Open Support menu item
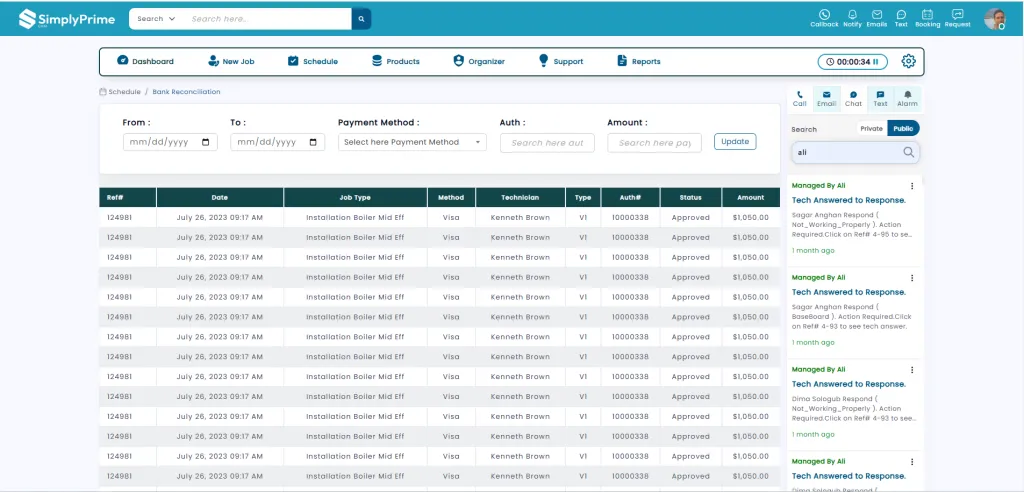 [560, 61]
